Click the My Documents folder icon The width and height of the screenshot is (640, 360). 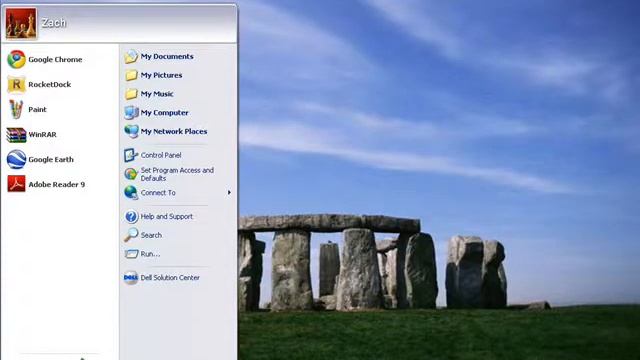tap(131, 56)
